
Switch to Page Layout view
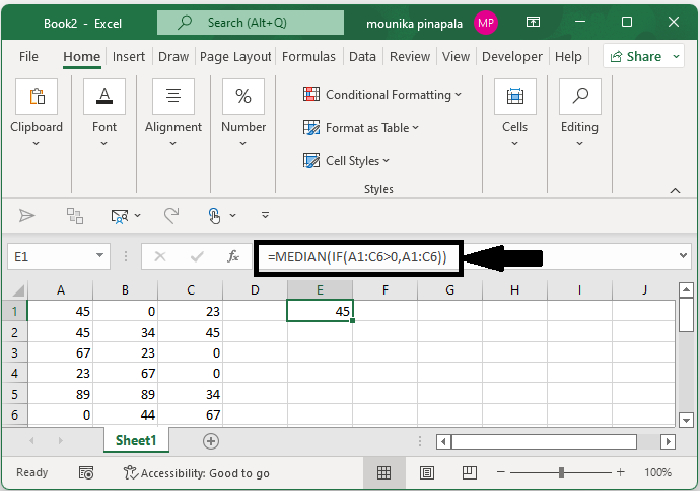[427, 472]
